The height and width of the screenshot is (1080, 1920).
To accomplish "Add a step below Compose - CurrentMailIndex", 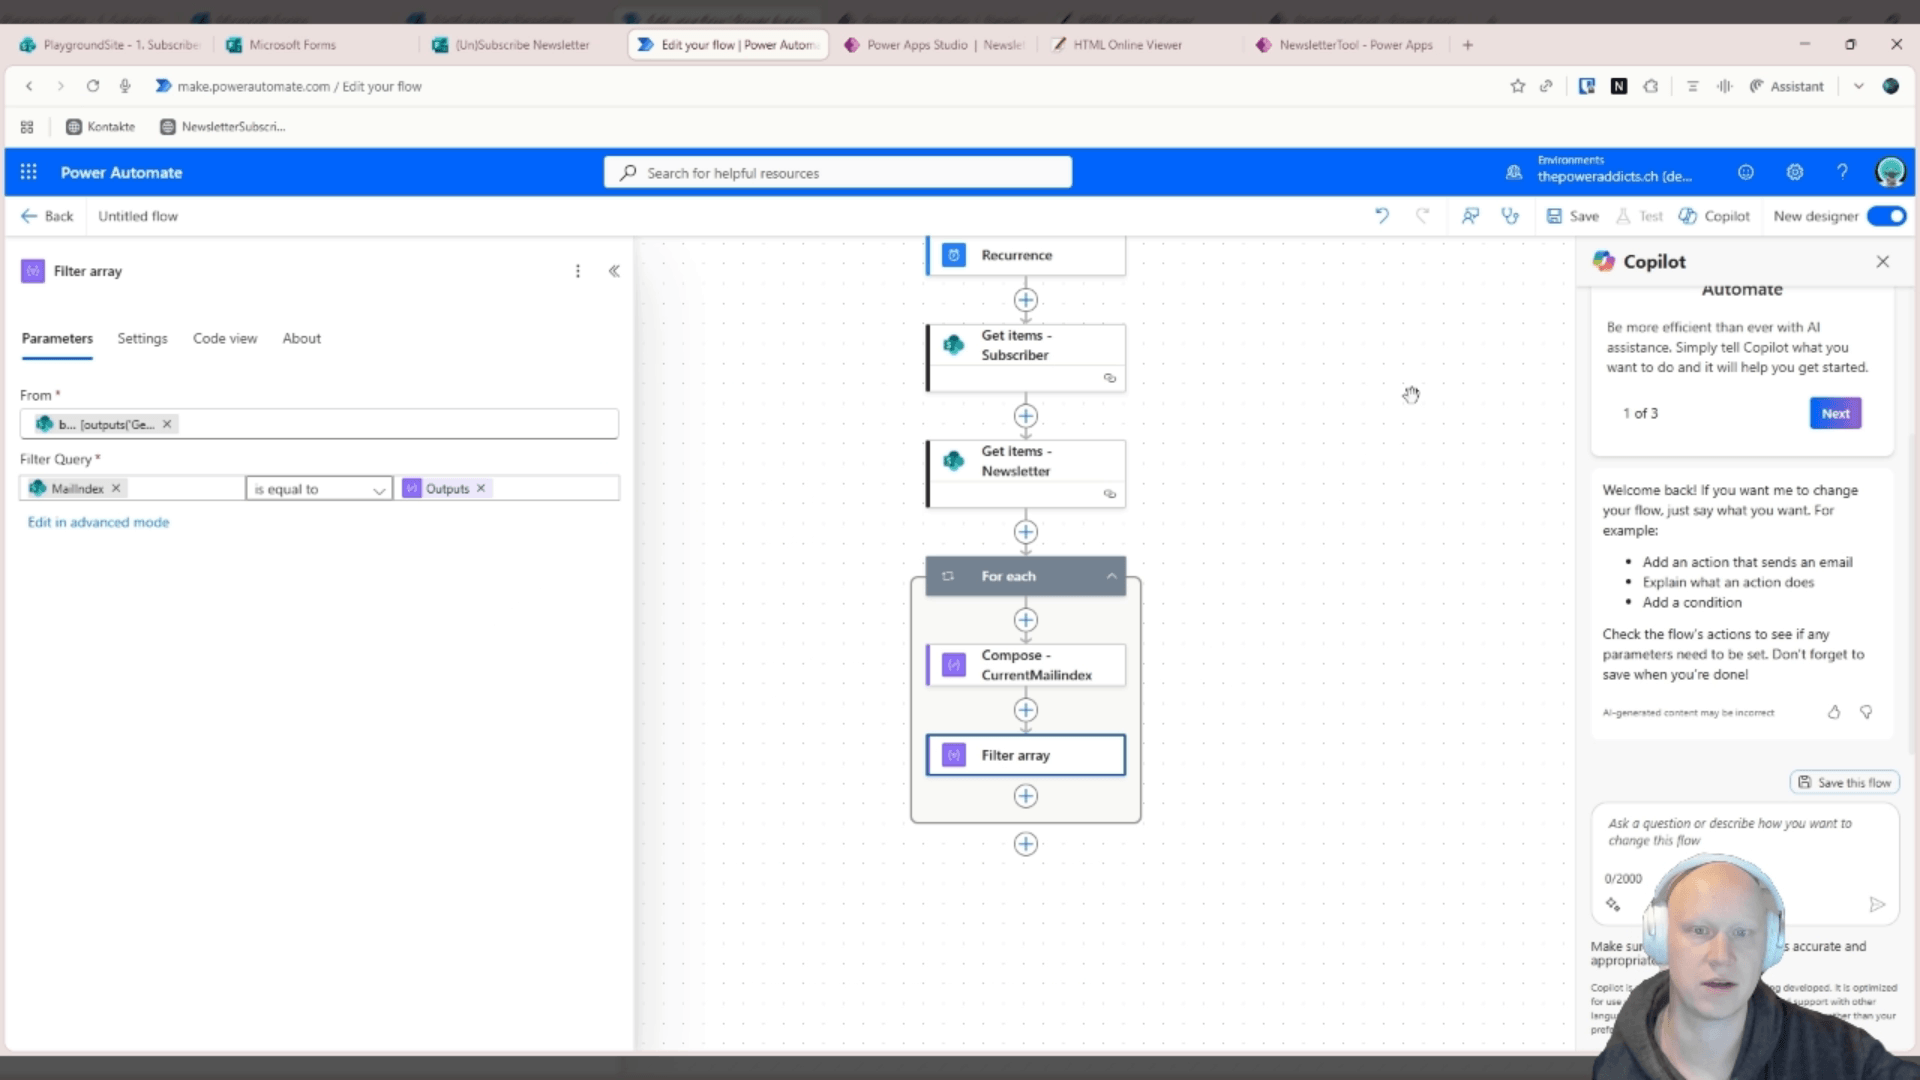I will point(1026,710).
